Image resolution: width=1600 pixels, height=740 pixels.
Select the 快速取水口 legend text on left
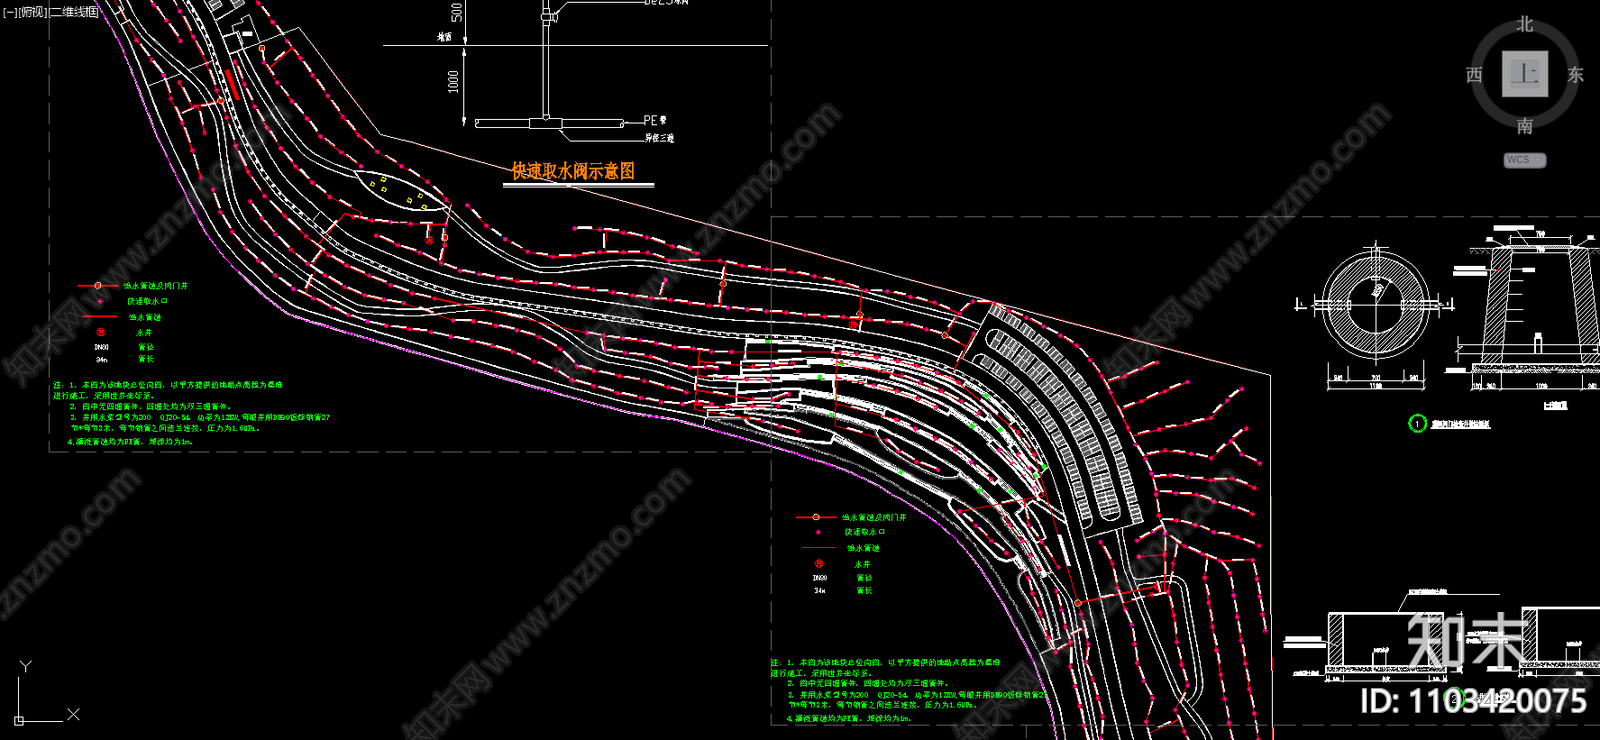(x=147, y=301)
